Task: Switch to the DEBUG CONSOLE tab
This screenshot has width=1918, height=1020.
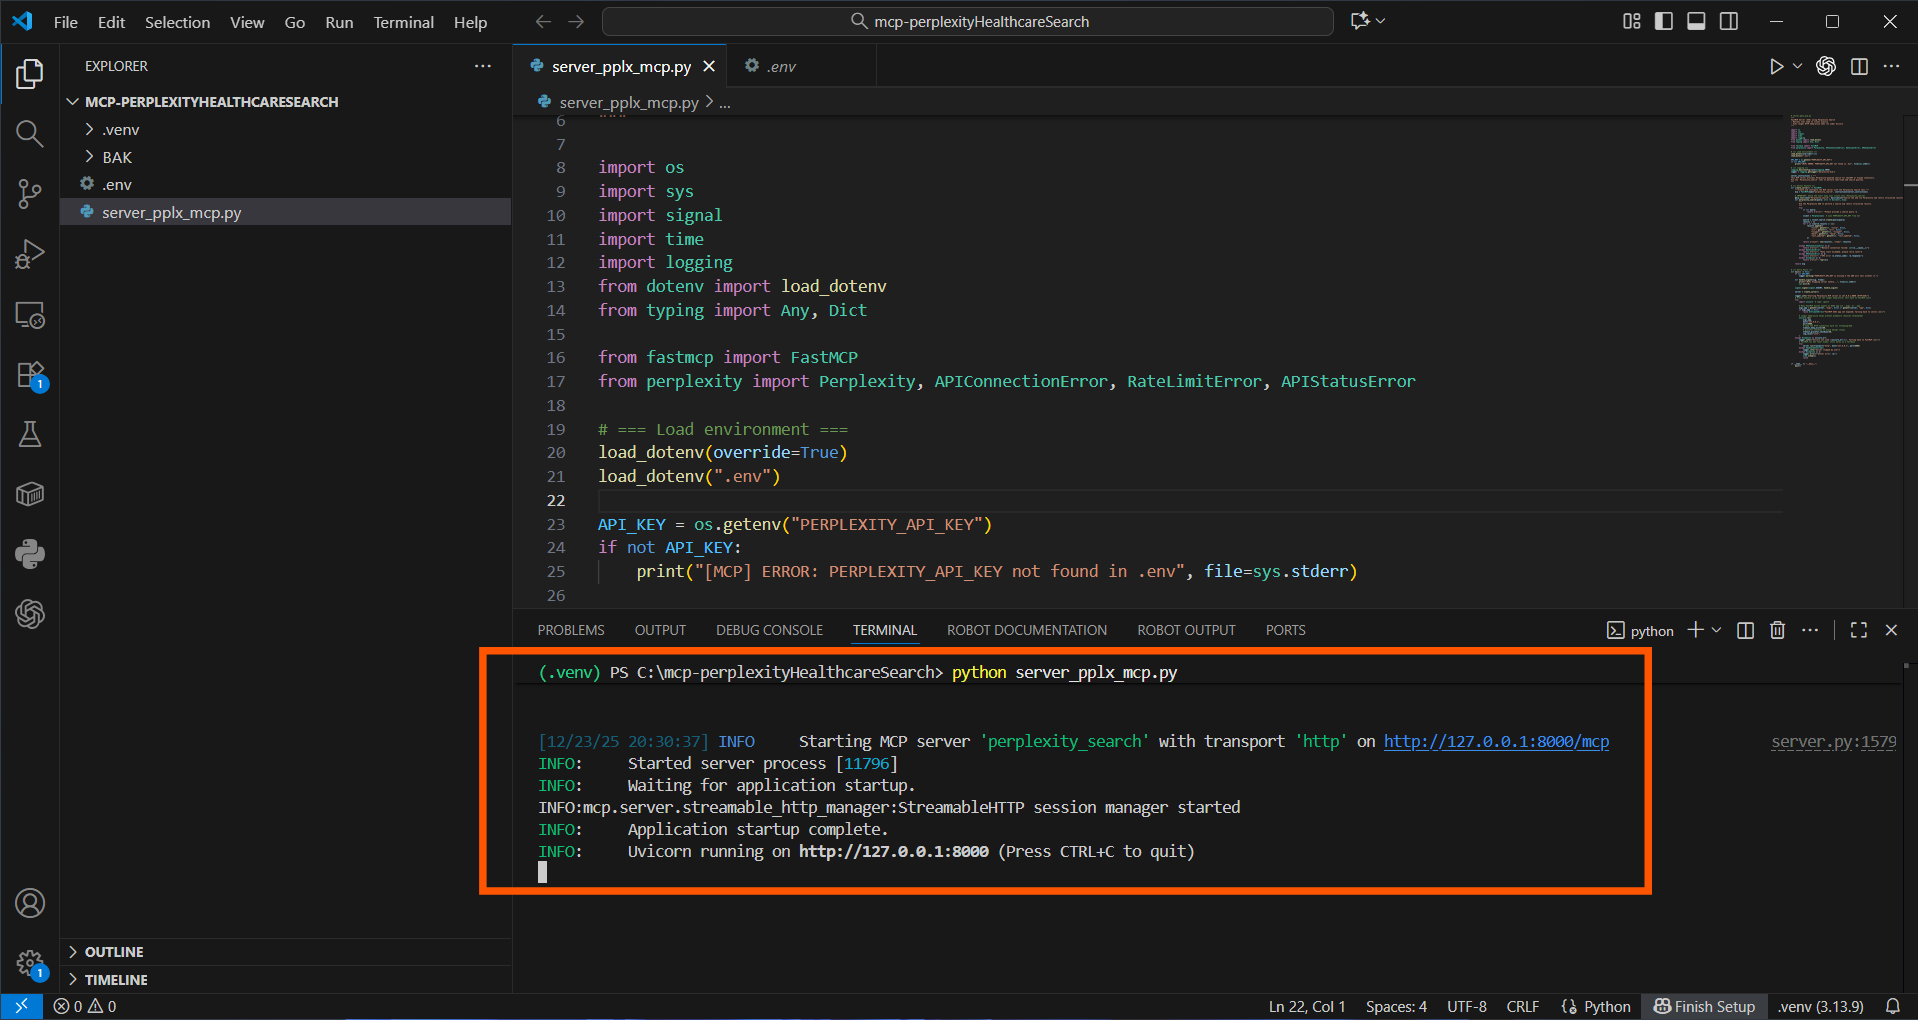Action: pyautogui.click(x=769, y=630)
